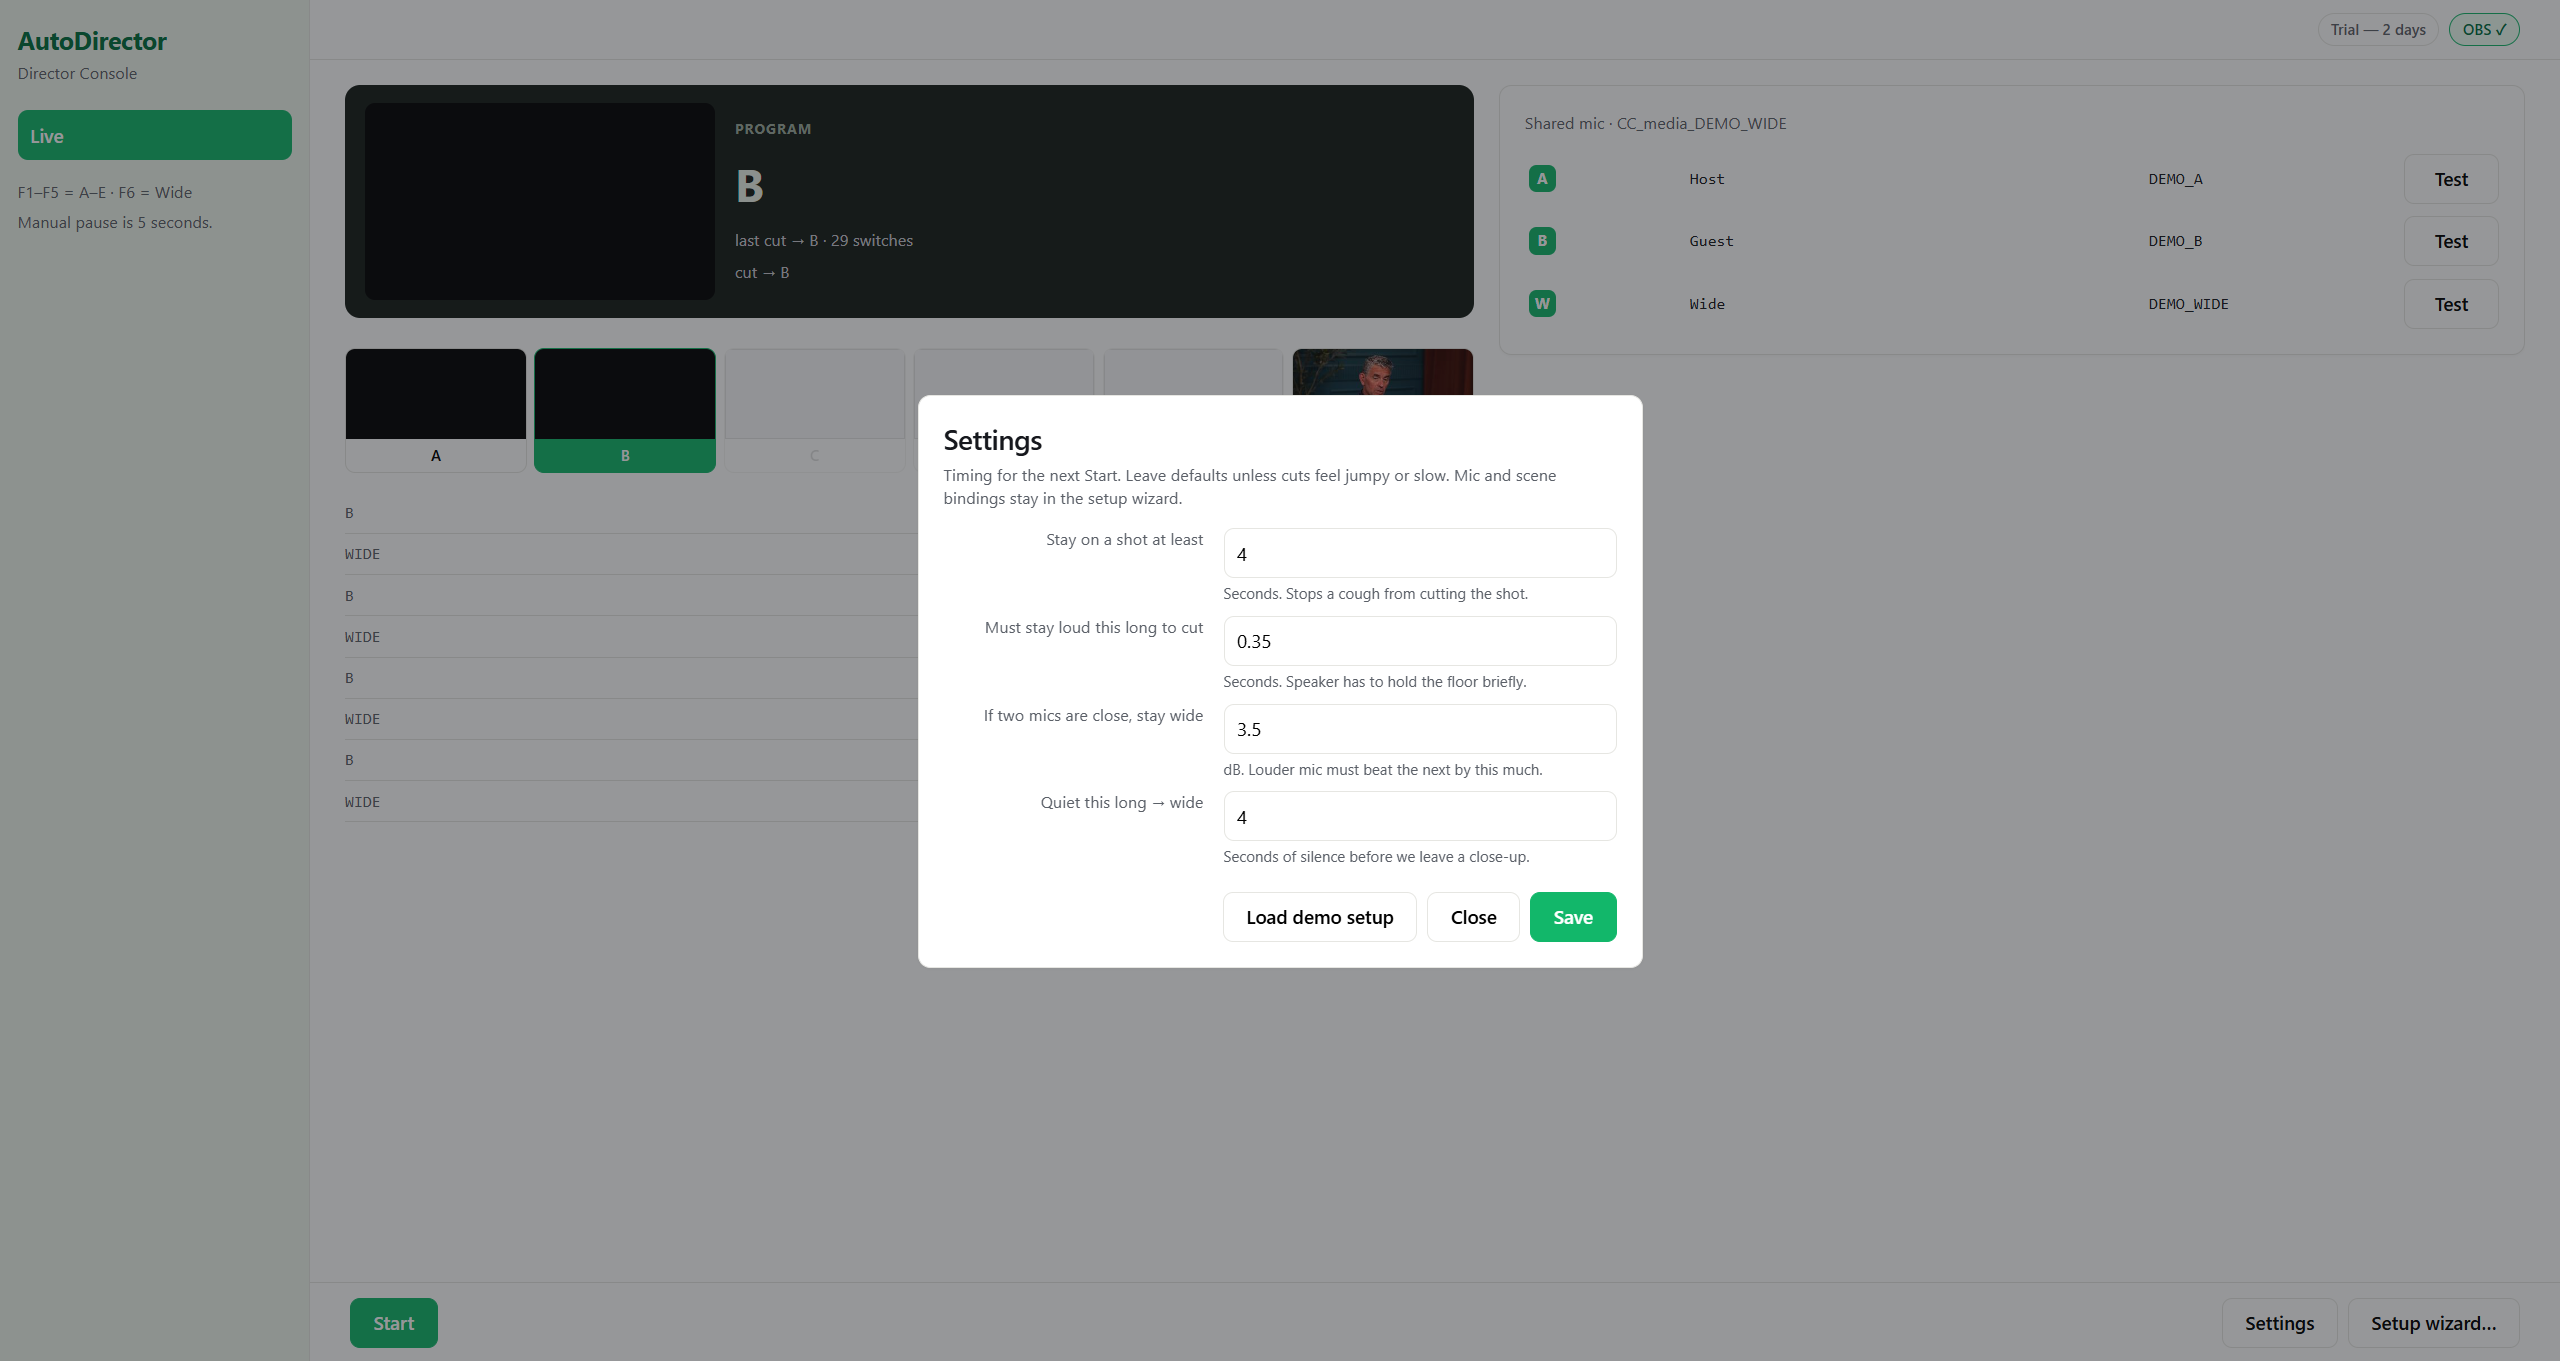
Task: Select camera A thumbnail
Action: point(436,410)
